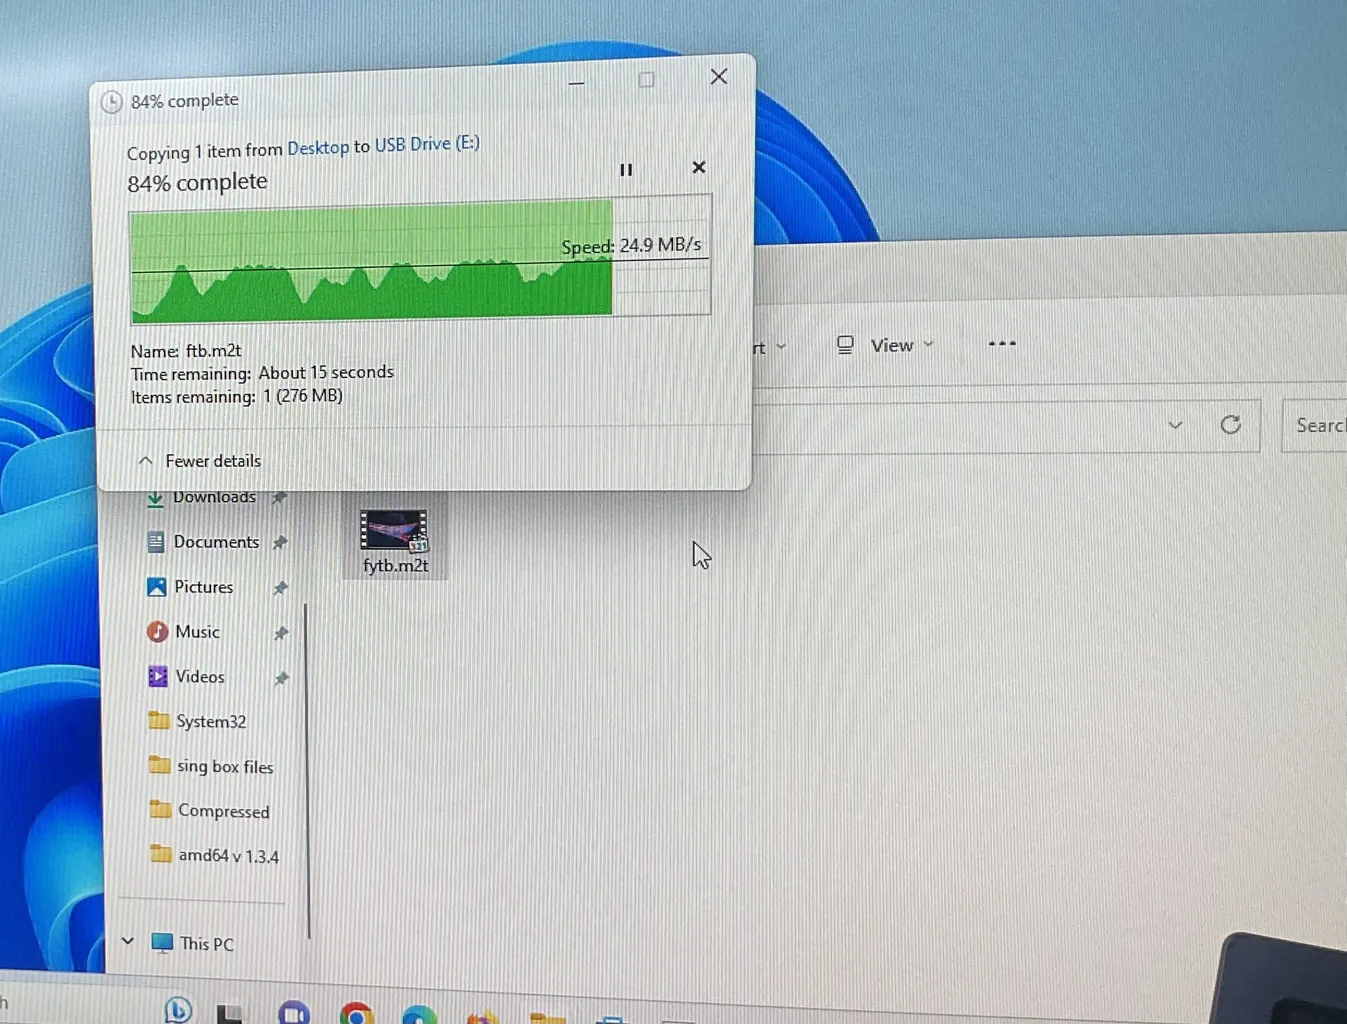The height and width of the screenshot is (1024, 1347).
Task: Click the 'Name: ftb.m2t' text
Action: [186, 351]
